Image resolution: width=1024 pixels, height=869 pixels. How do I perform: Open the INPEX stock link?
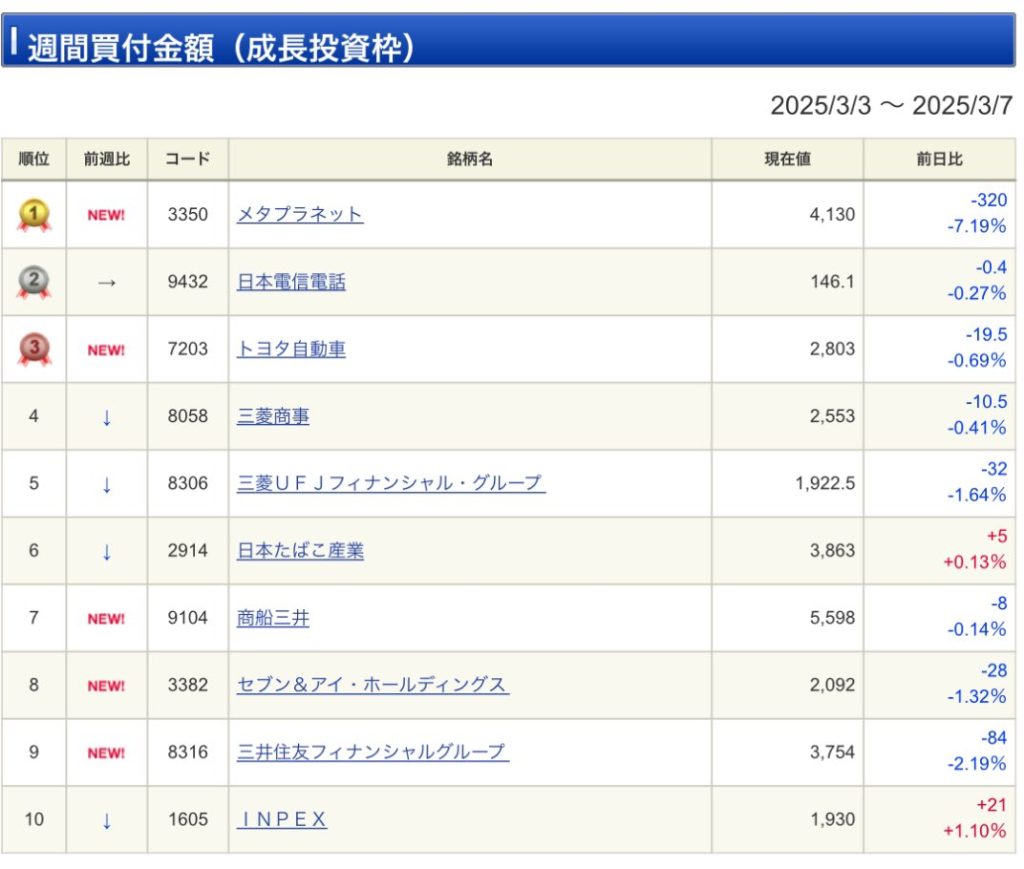282,820
